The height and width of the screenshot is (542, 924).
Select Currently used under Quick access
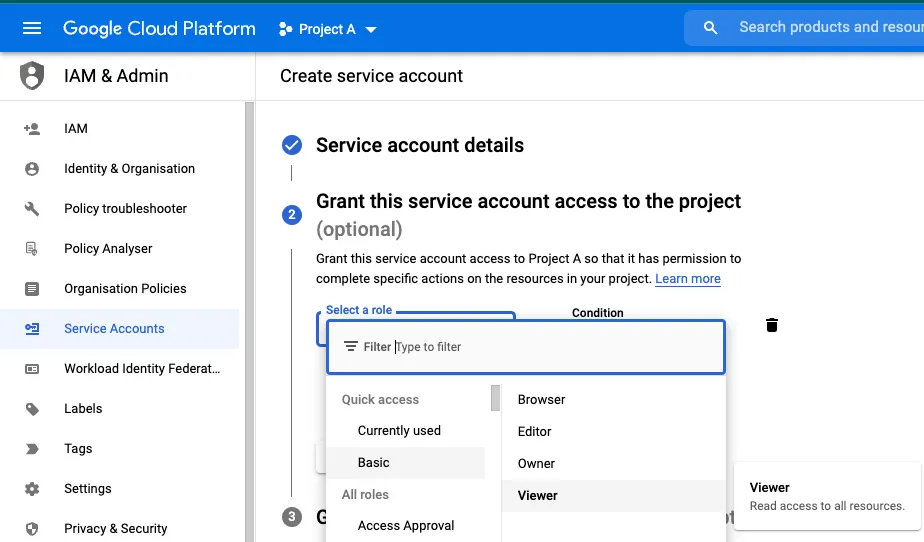pyautogui.click(x=405, y=431)
